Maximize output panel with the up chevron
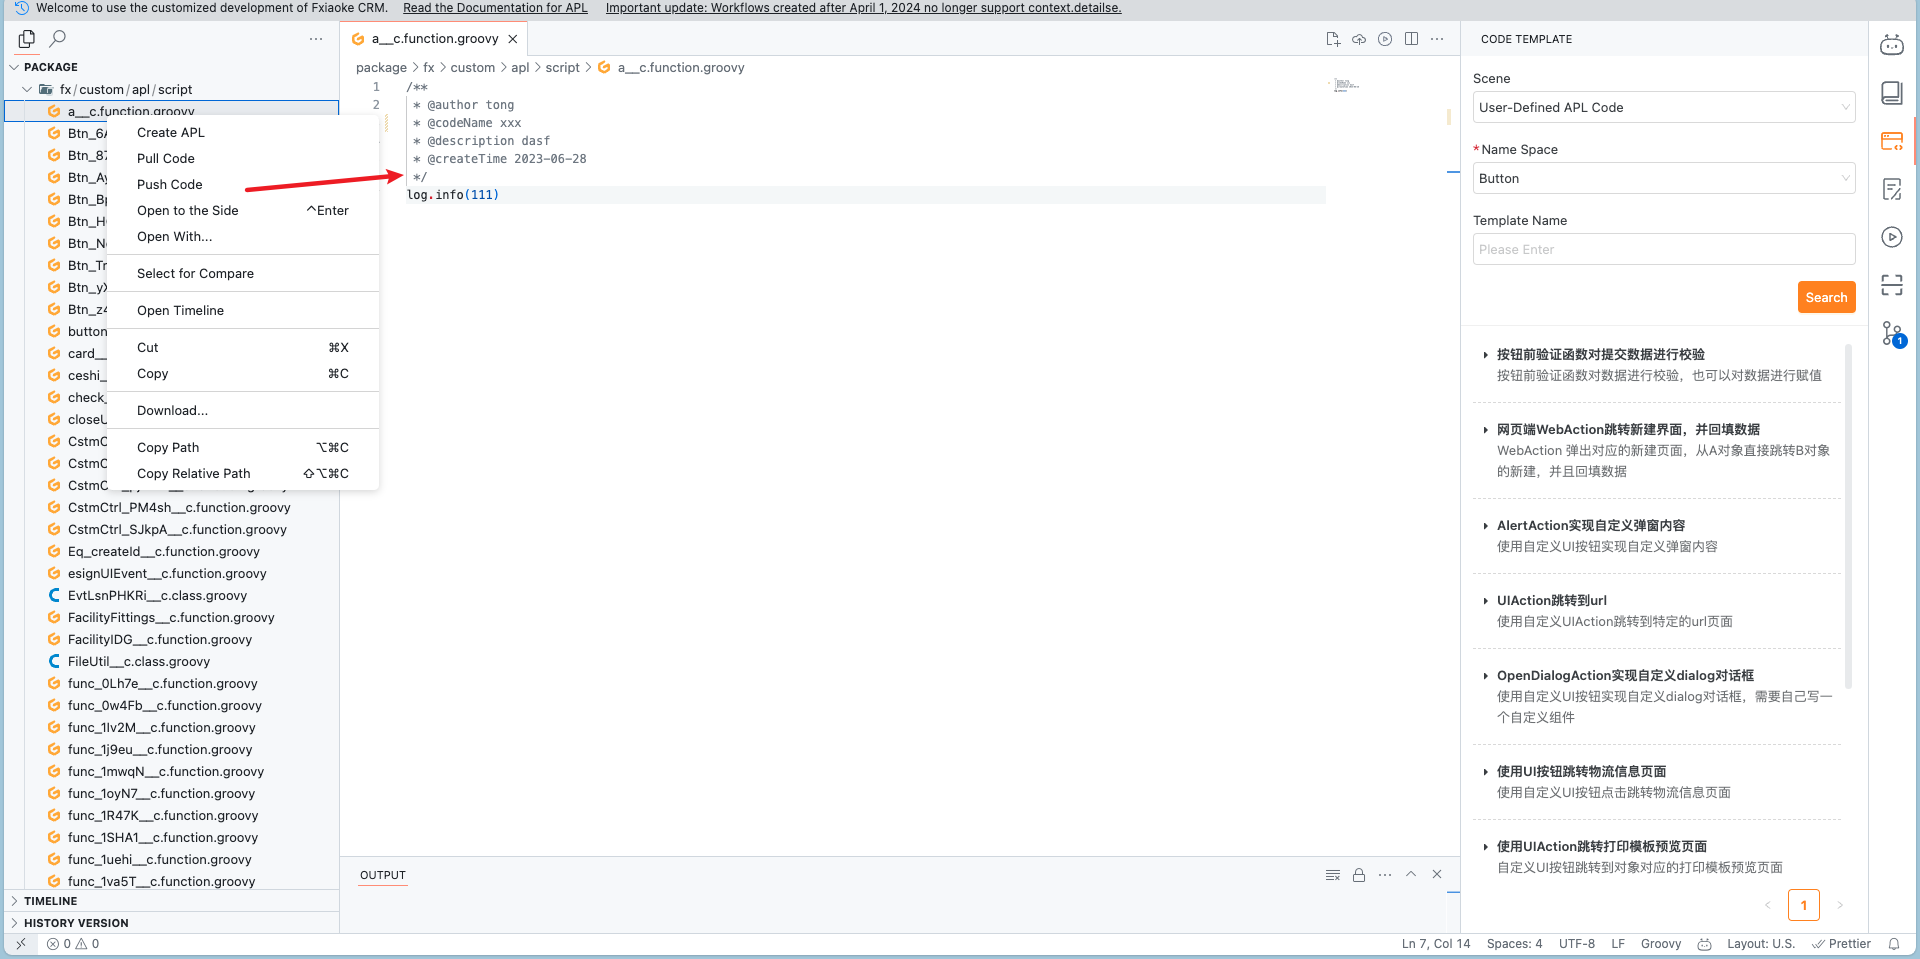 pos(1411,874)
